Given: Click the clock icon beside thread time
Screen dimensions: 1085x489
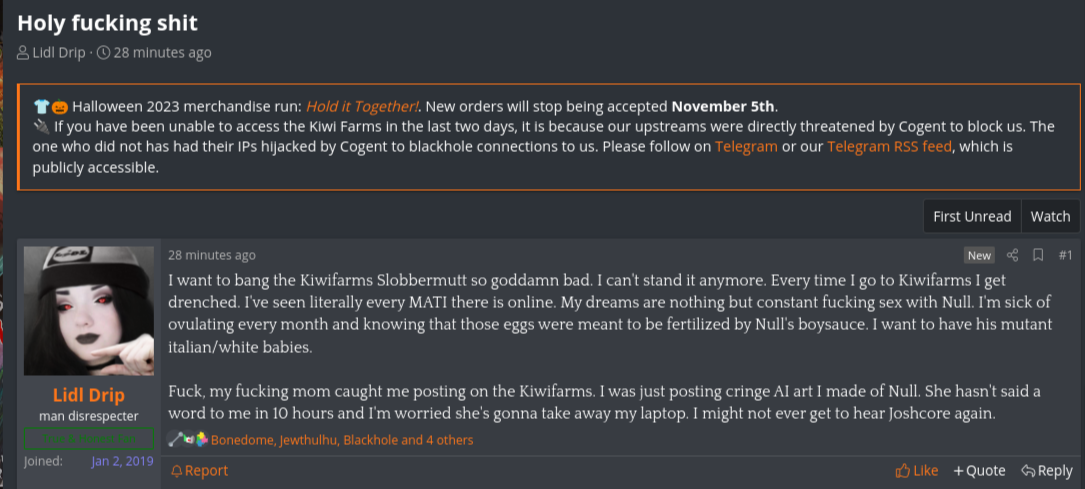Looking at the screenshot, I should click(103, 53).
